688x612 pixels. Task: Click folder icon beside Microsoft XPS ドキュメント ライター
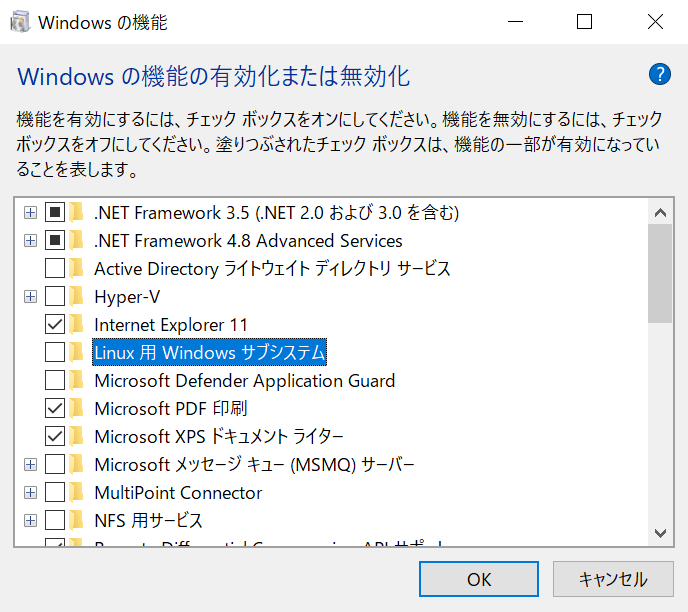tap(76, 437)
